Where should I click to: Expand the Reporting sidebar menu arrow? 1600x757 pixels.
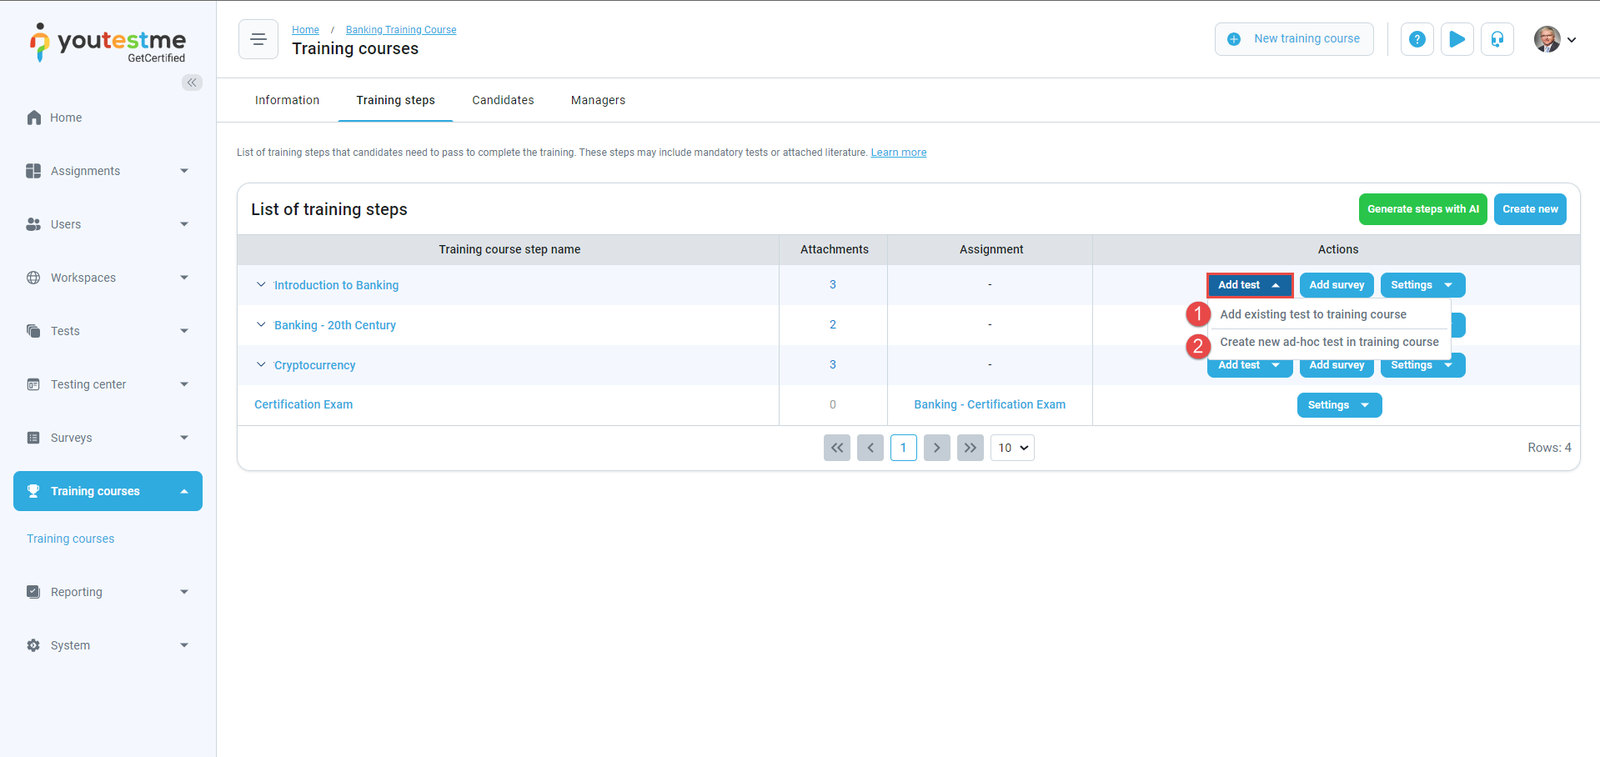(x=184, y=592)
